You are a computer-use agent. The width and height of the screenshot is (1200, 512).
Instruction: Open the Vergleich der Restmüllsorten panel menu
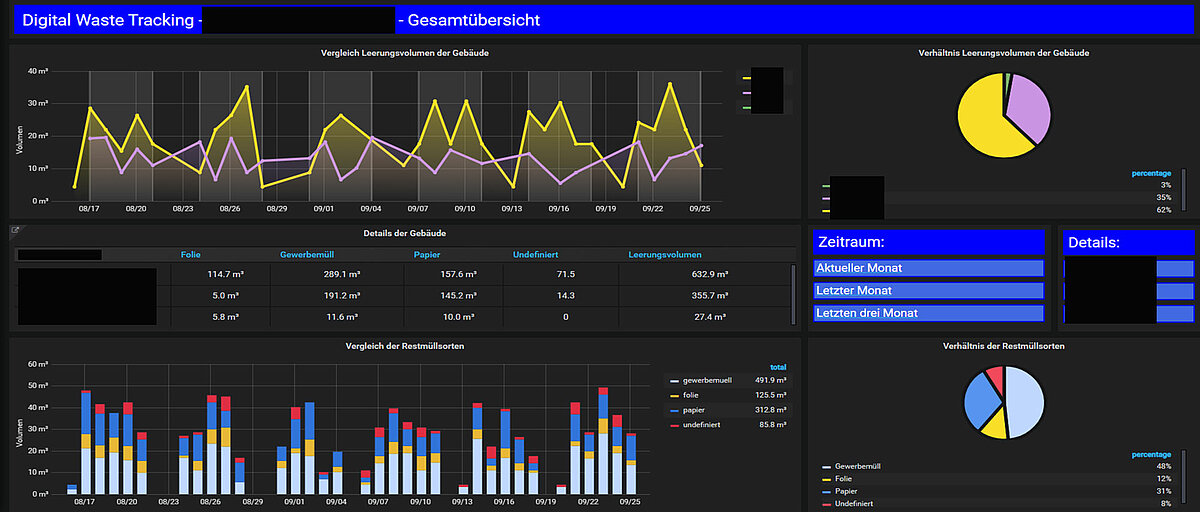click(404, 346)
